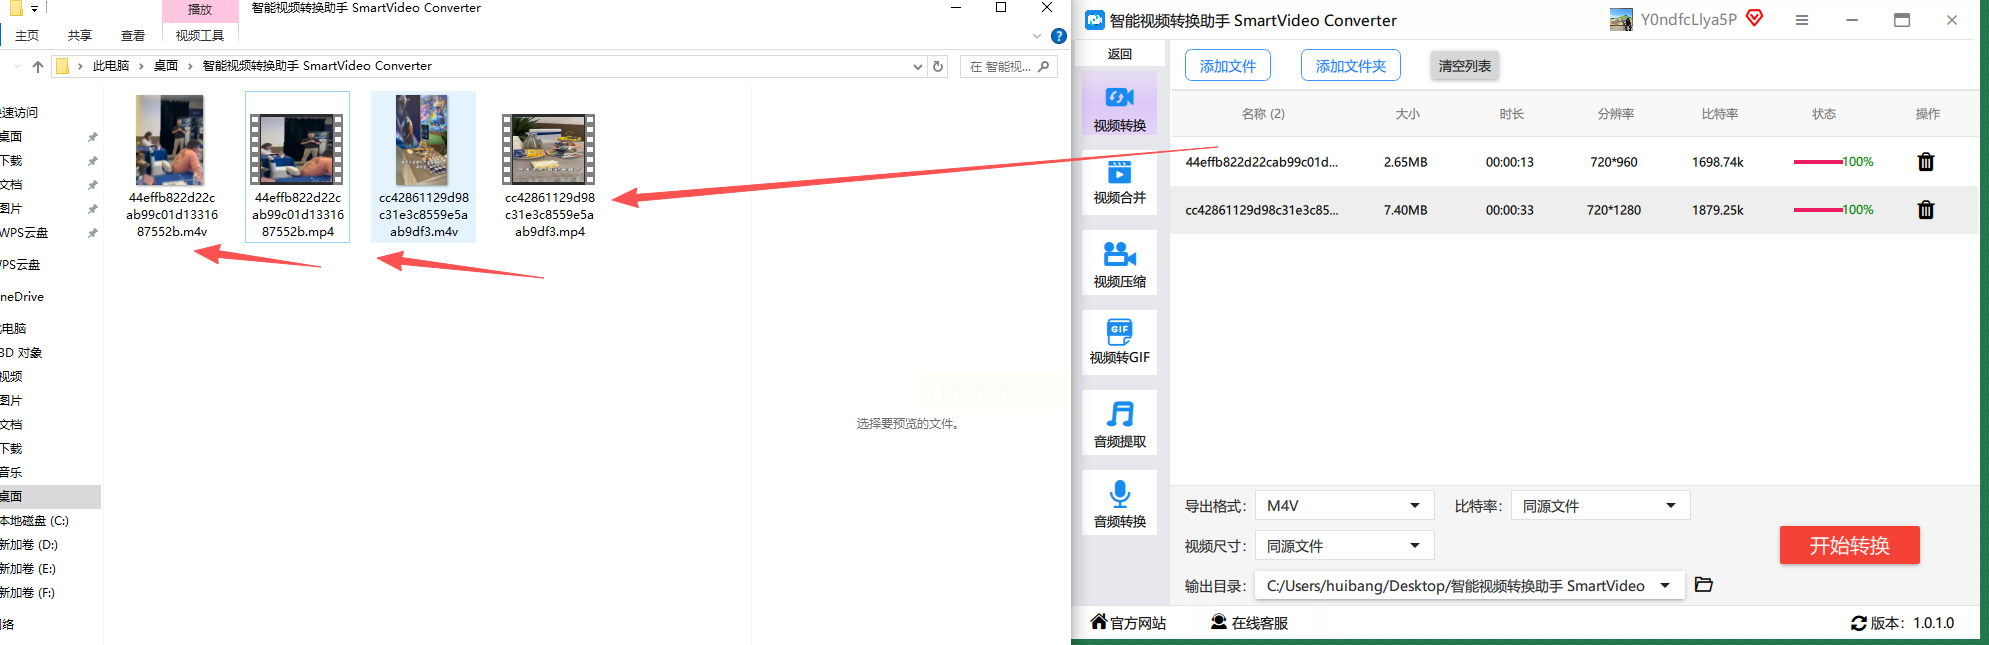Select the 播放 contextual tab
This screenshot has height=645, width=1989.
click(200, 10)
